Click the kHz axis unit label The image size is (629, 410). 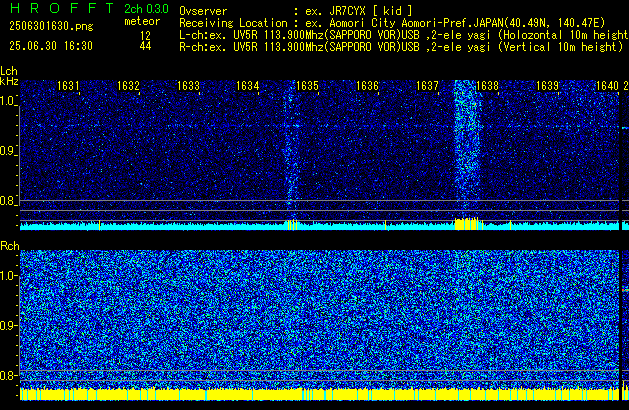(x=9, y=81)
